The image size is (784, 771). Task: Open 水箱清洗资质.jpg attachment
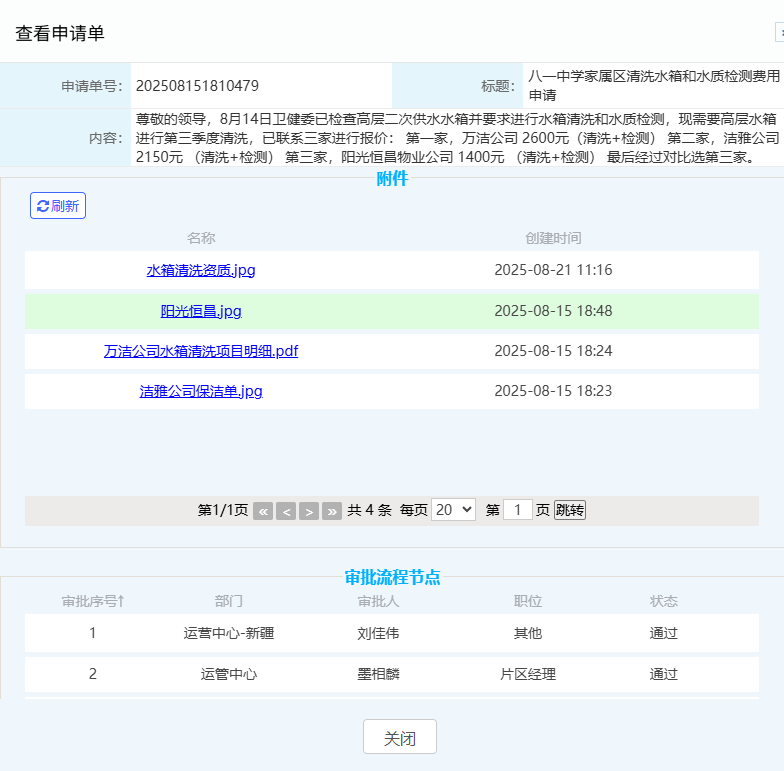coord(201,270)
